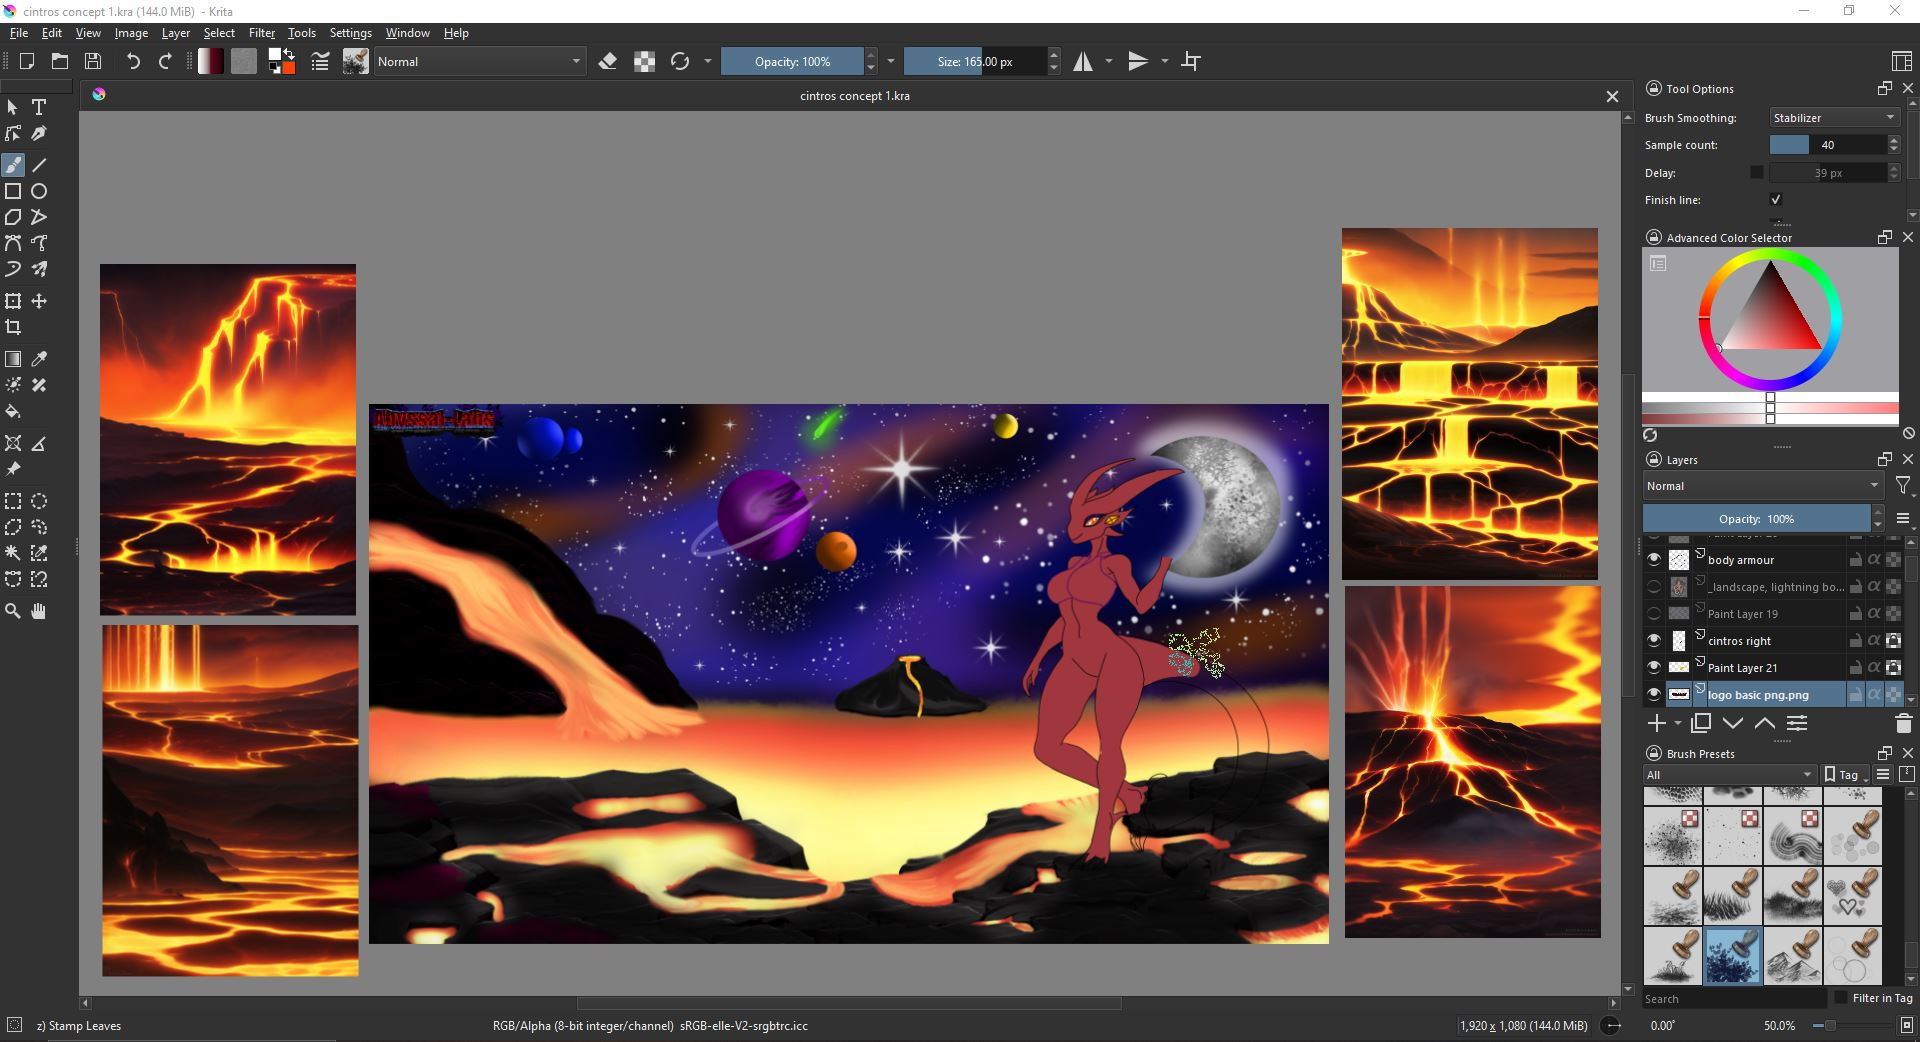Select the Pan hand tool
The image size is (1920, 1042).
pos(39,611)
